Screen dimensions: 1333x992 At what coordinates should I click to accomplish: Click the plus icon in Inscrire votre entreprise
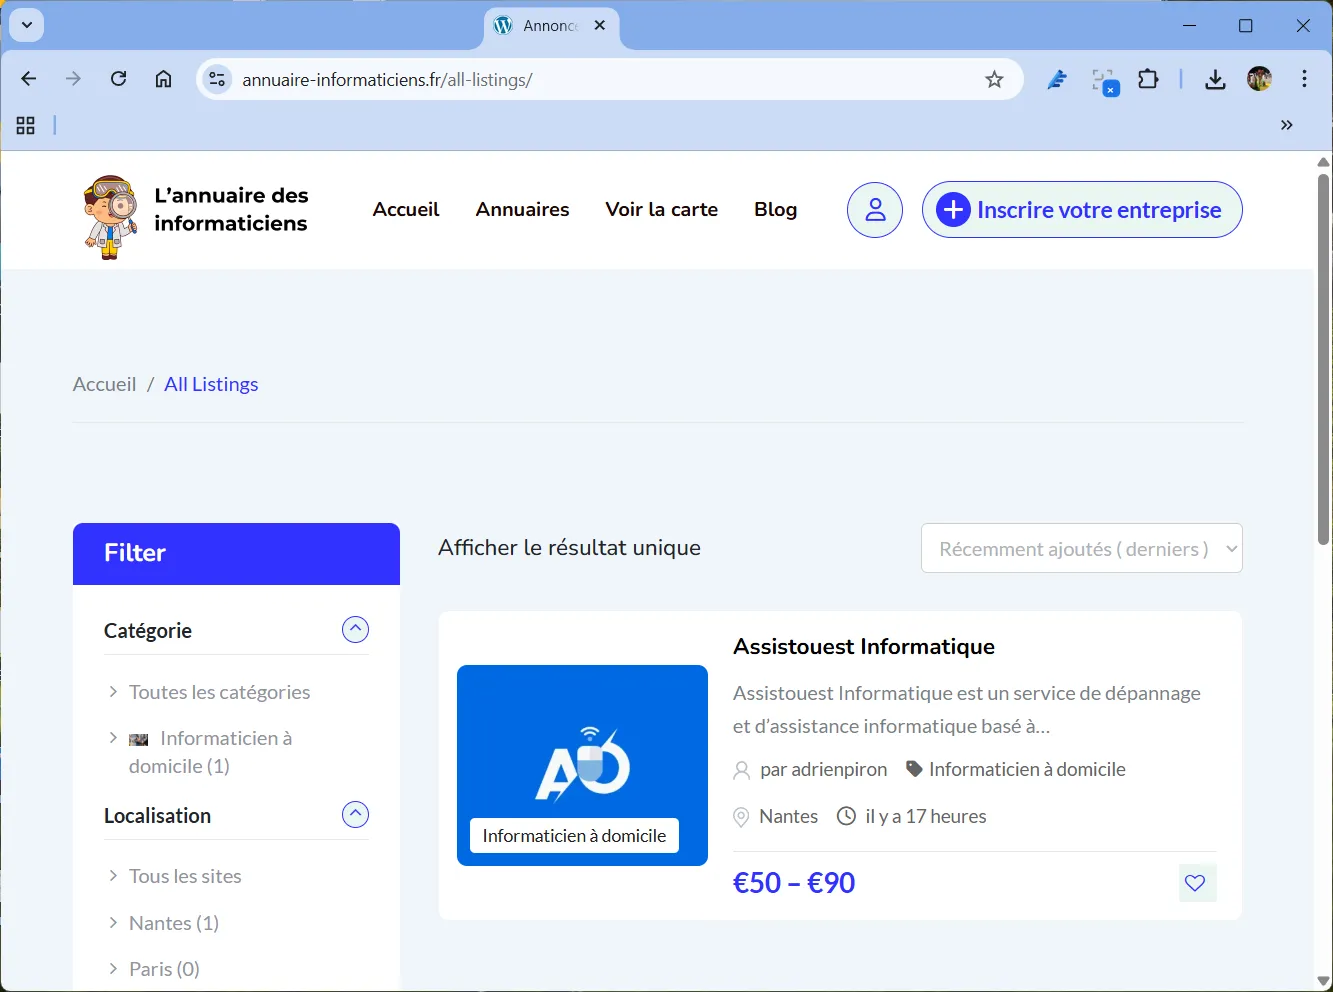point(953,210)
